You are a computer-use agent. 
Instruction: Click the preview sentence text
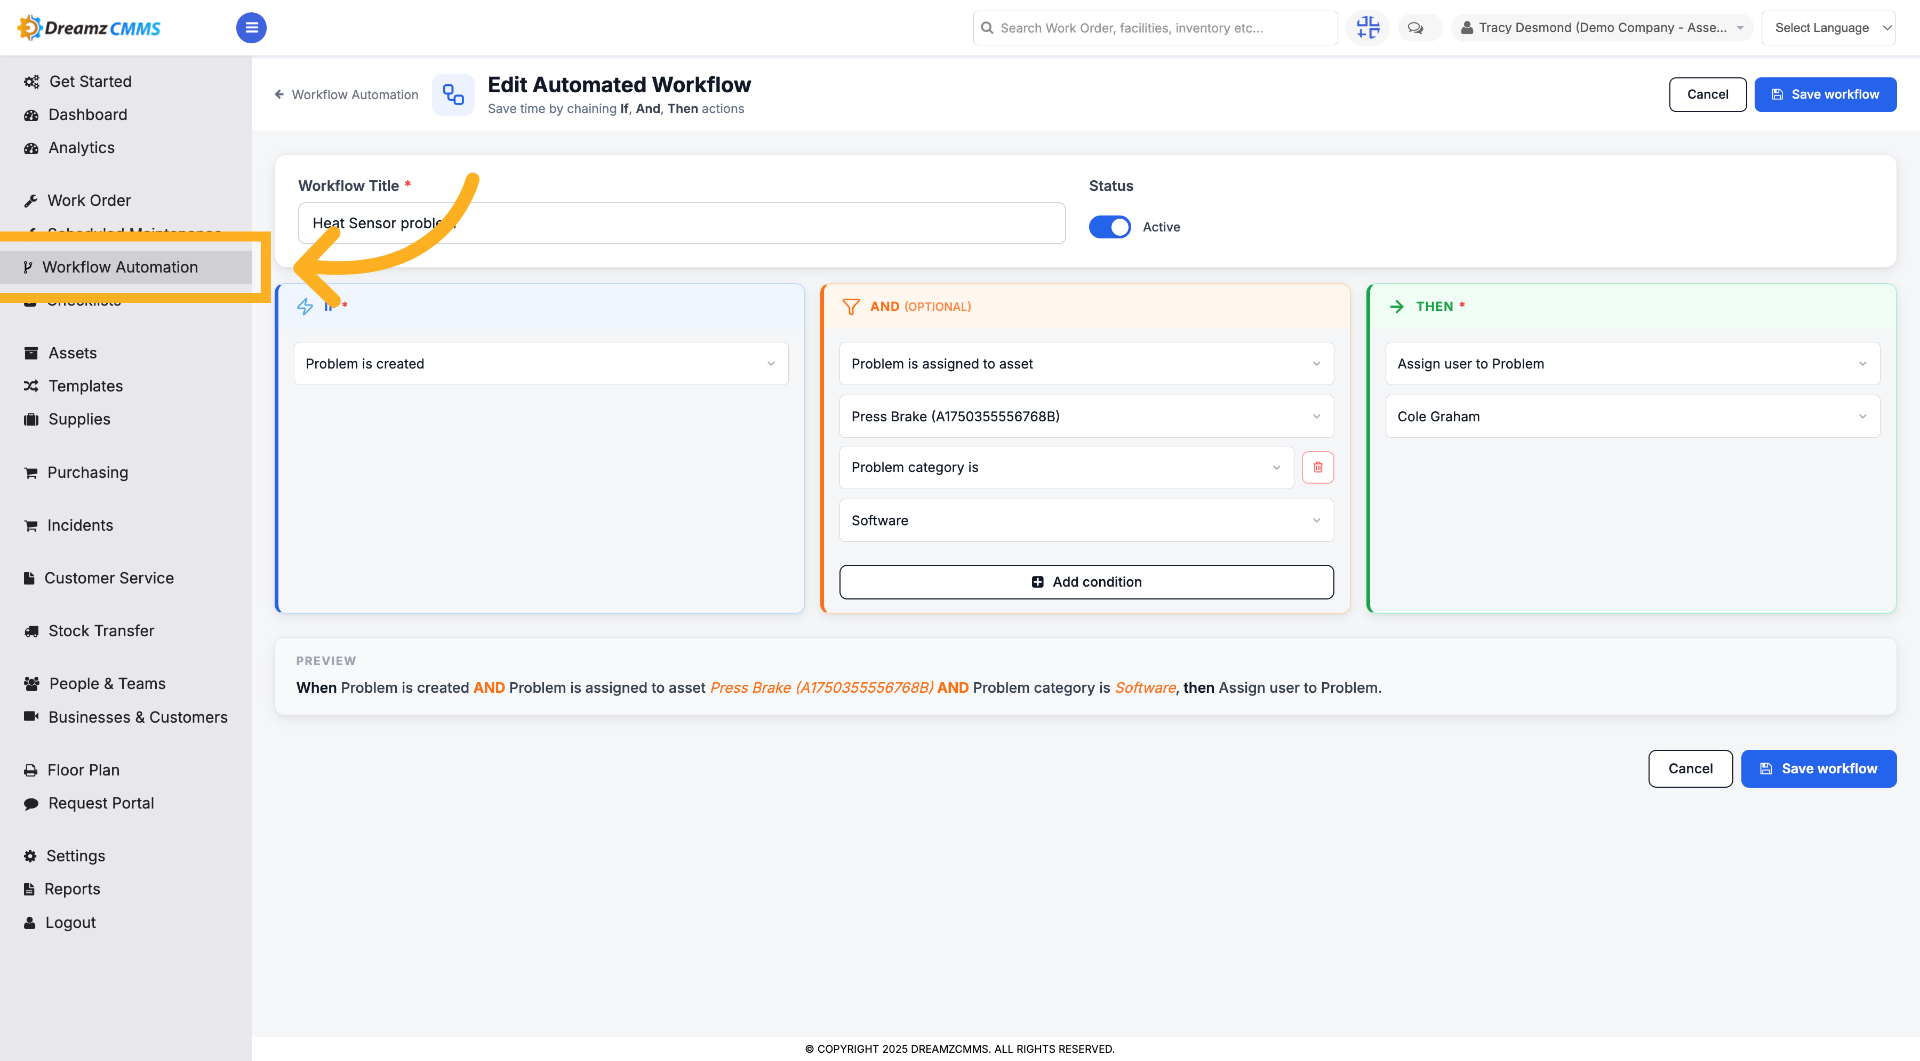839,688
